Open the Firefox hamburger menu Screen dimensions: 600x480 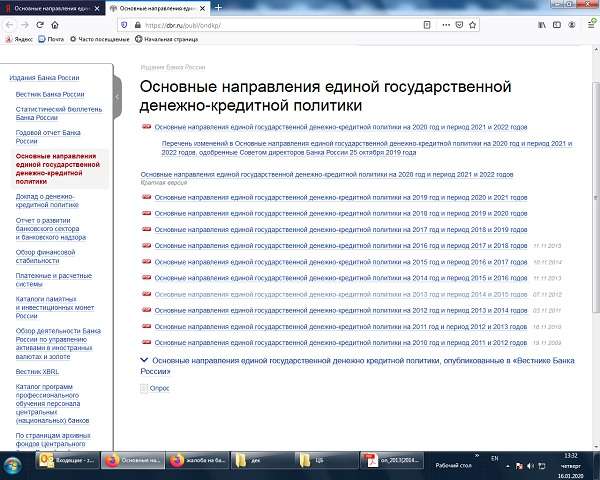pos(592,24)
